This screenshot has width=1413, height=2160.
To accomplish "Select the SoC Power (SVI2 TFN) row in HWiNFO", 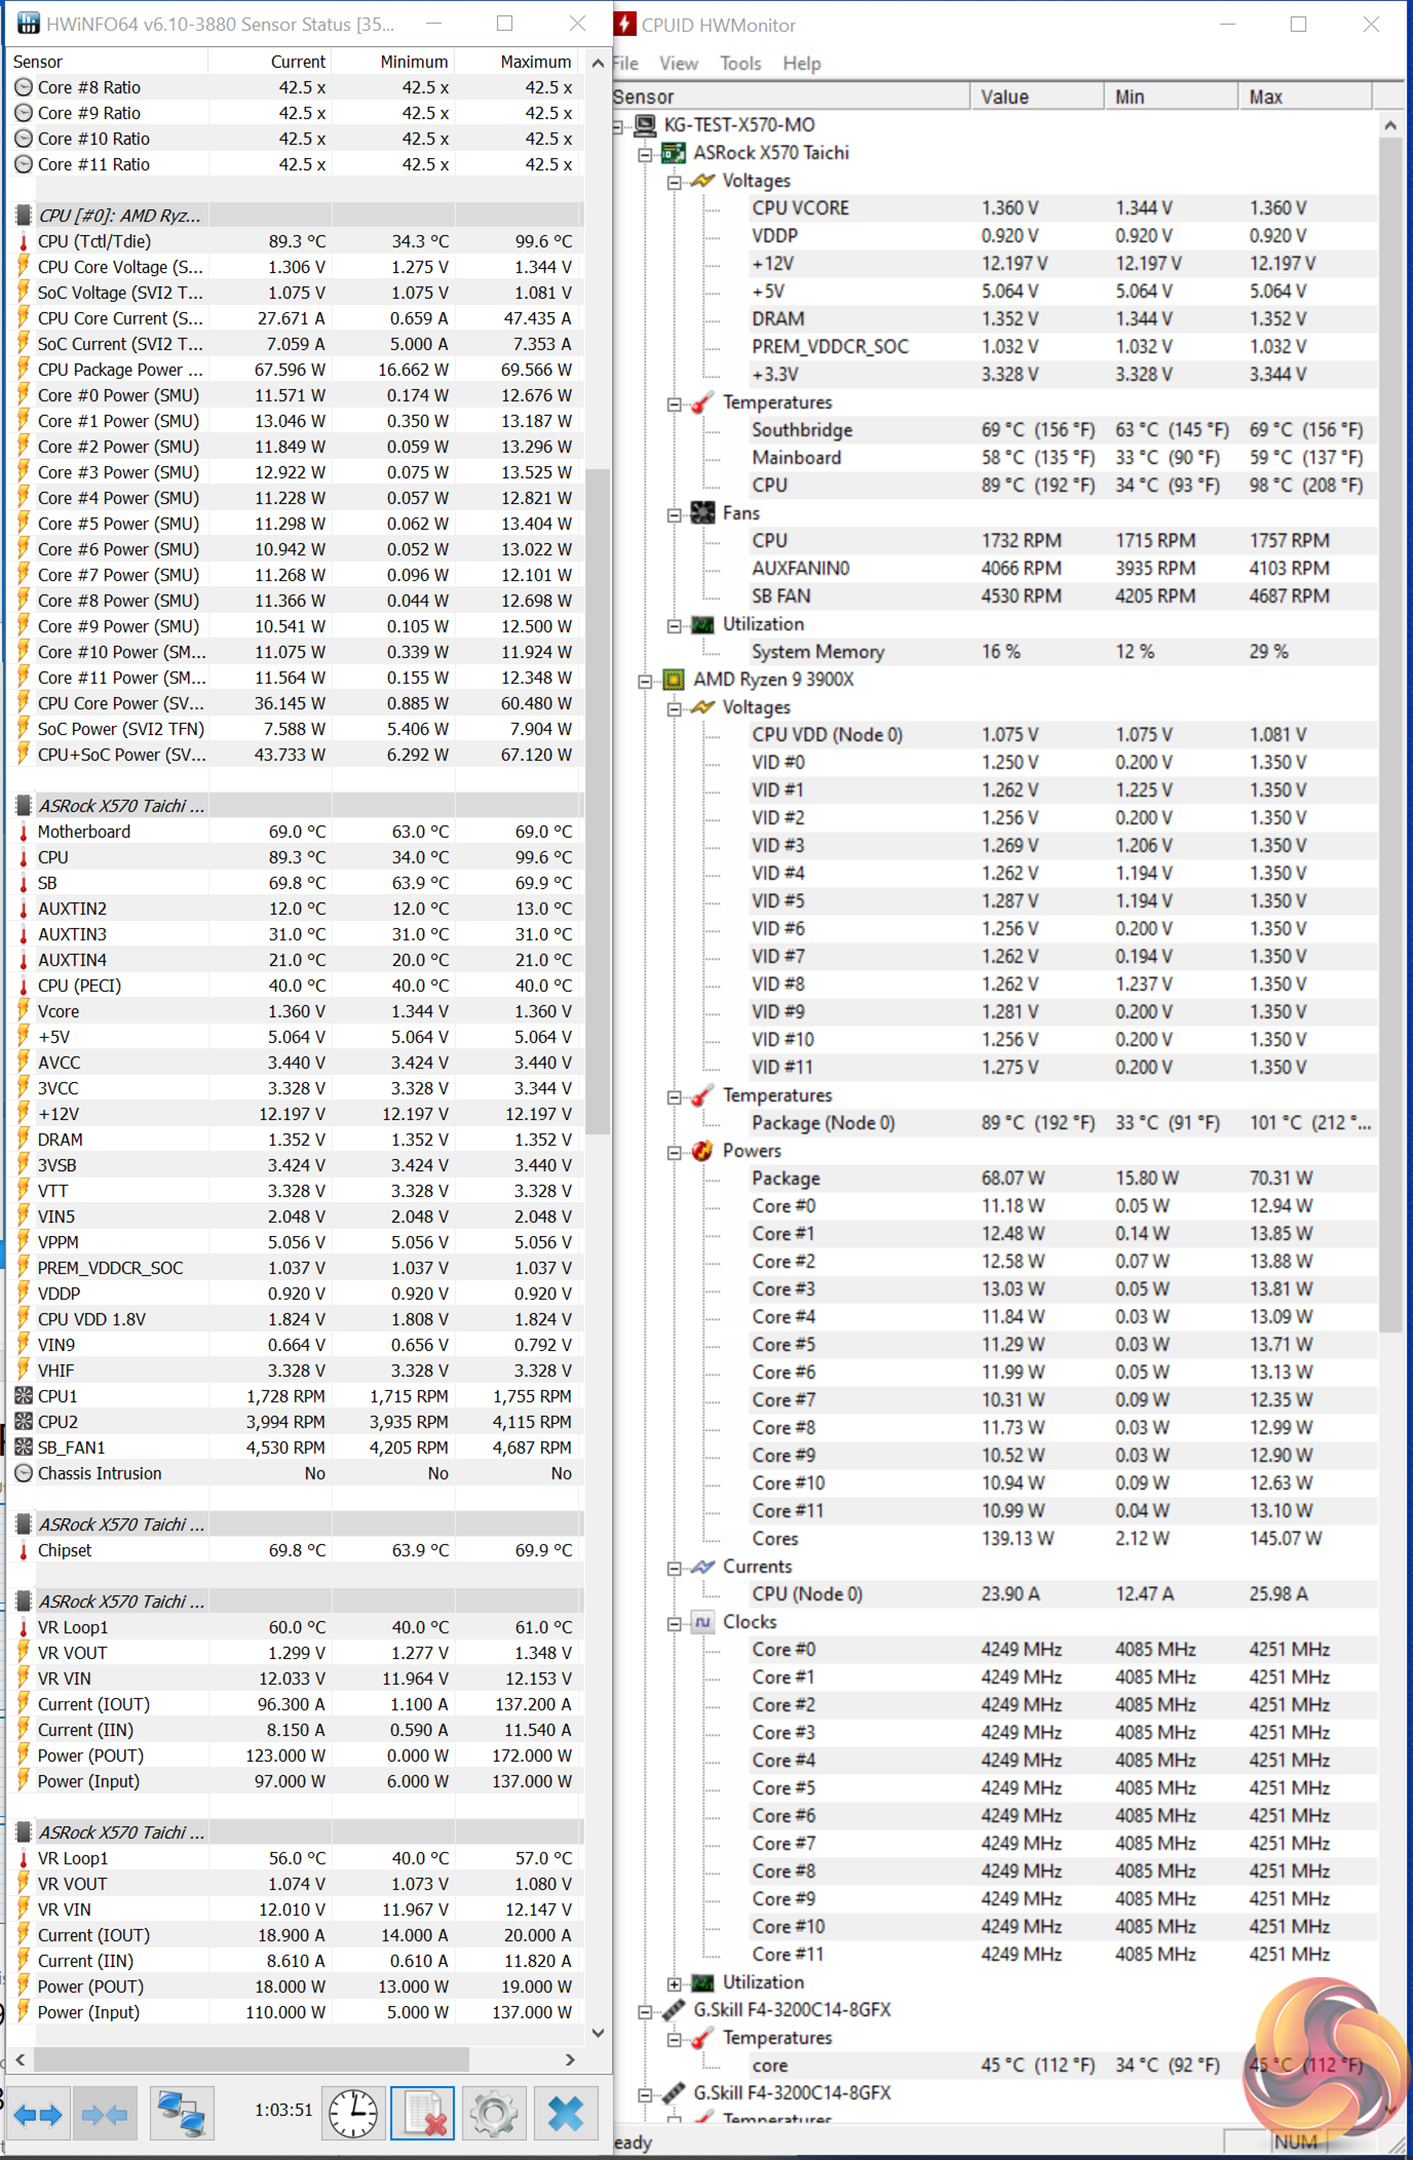I will pos(296,729).
